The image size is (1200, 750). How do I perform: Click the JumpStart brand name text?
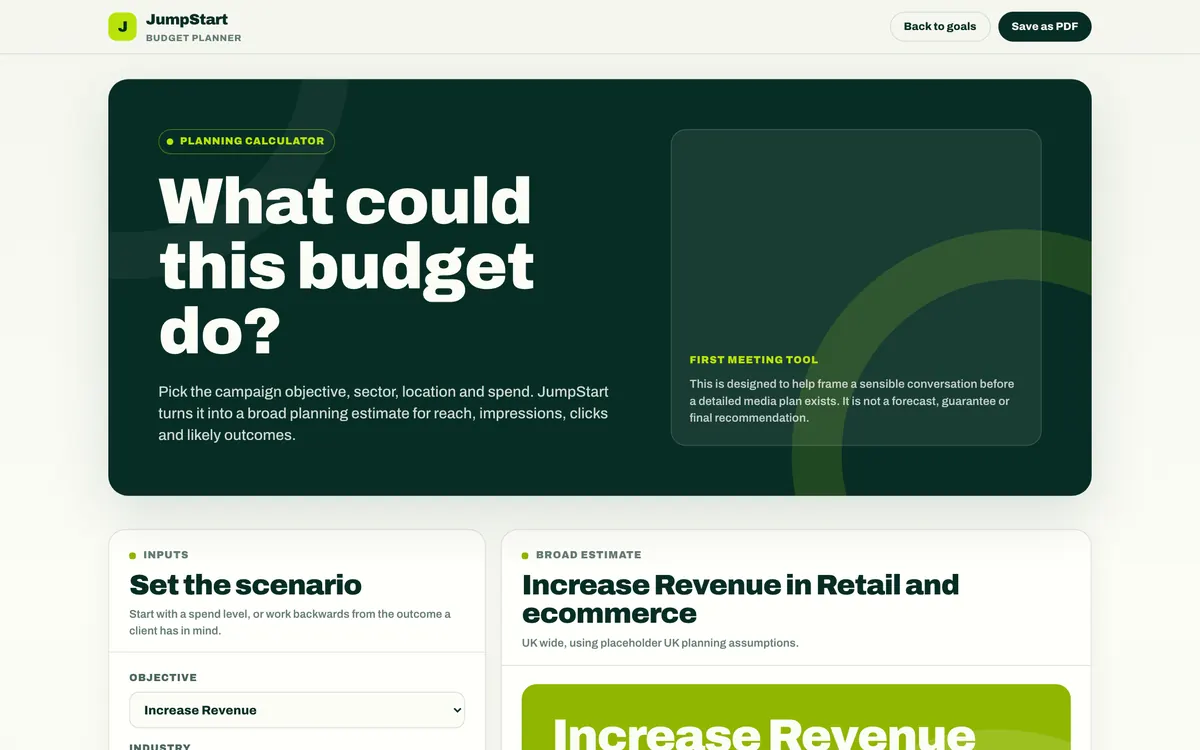pyautogui.click(x=186, y=19)
